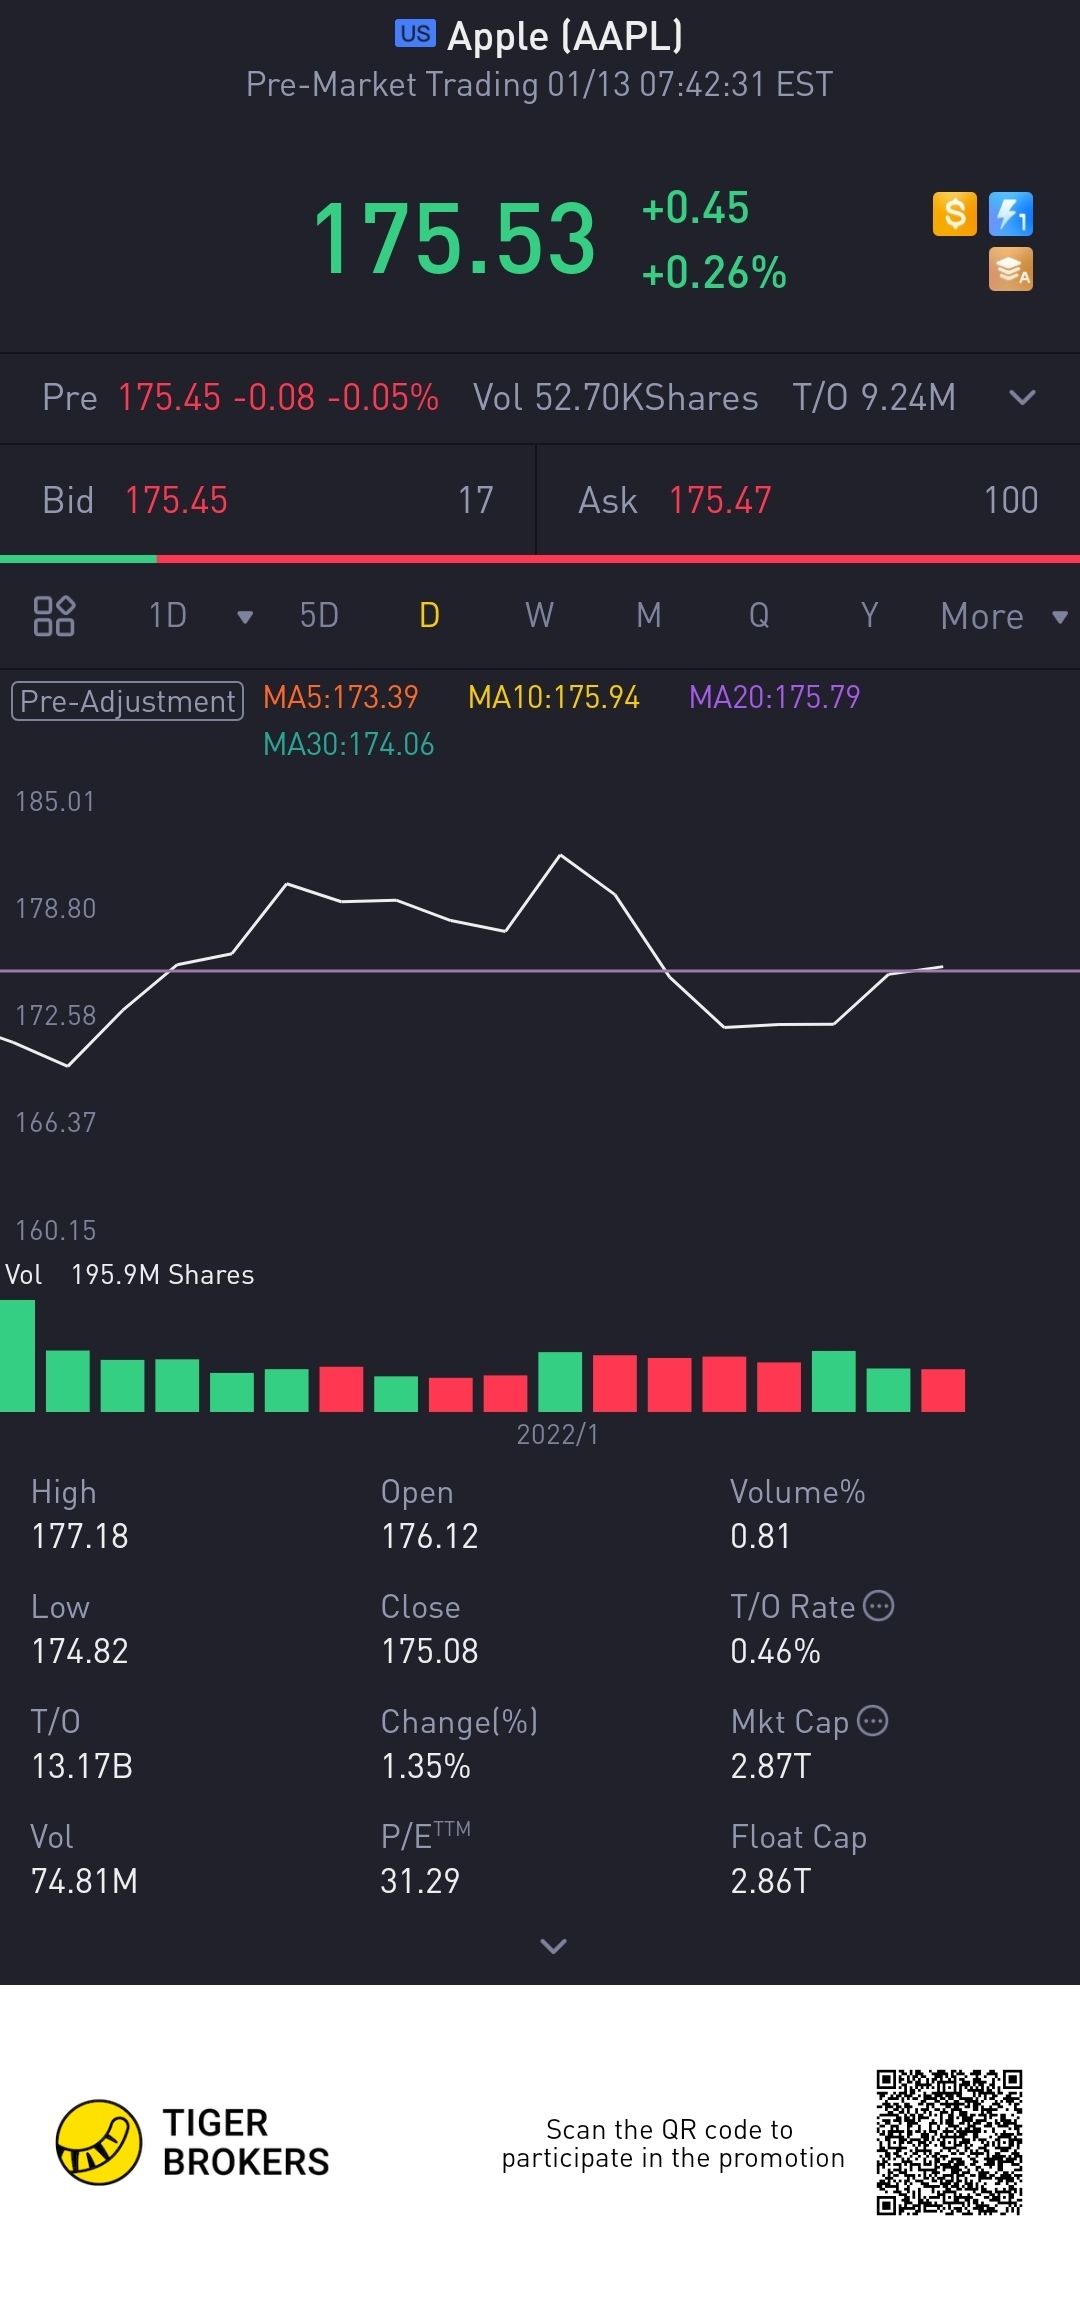Expand more stock statistics chevron
Image resolution: width=1080 pixels, height=2301 pixels.
click(553, 1945)
